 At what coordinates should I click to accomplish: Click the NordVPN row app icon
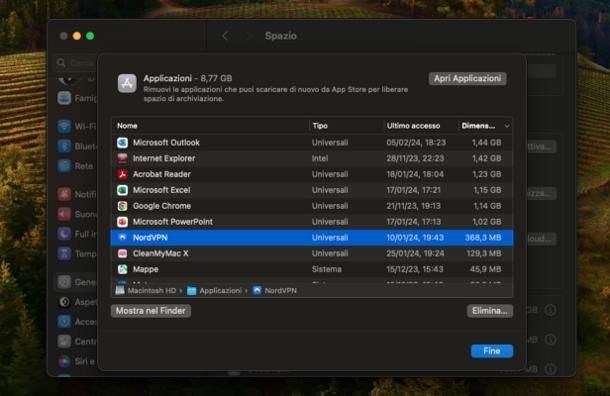click(123, 237)
